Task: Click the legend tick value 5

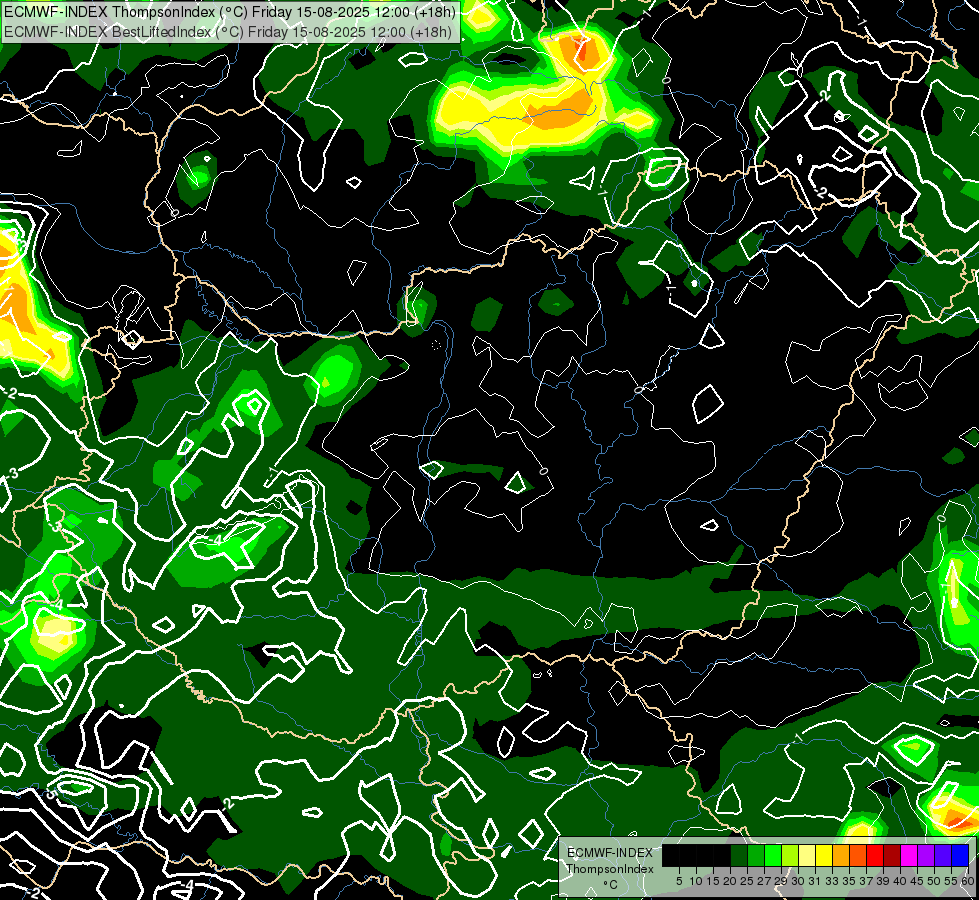Action: tap(679, 881)
